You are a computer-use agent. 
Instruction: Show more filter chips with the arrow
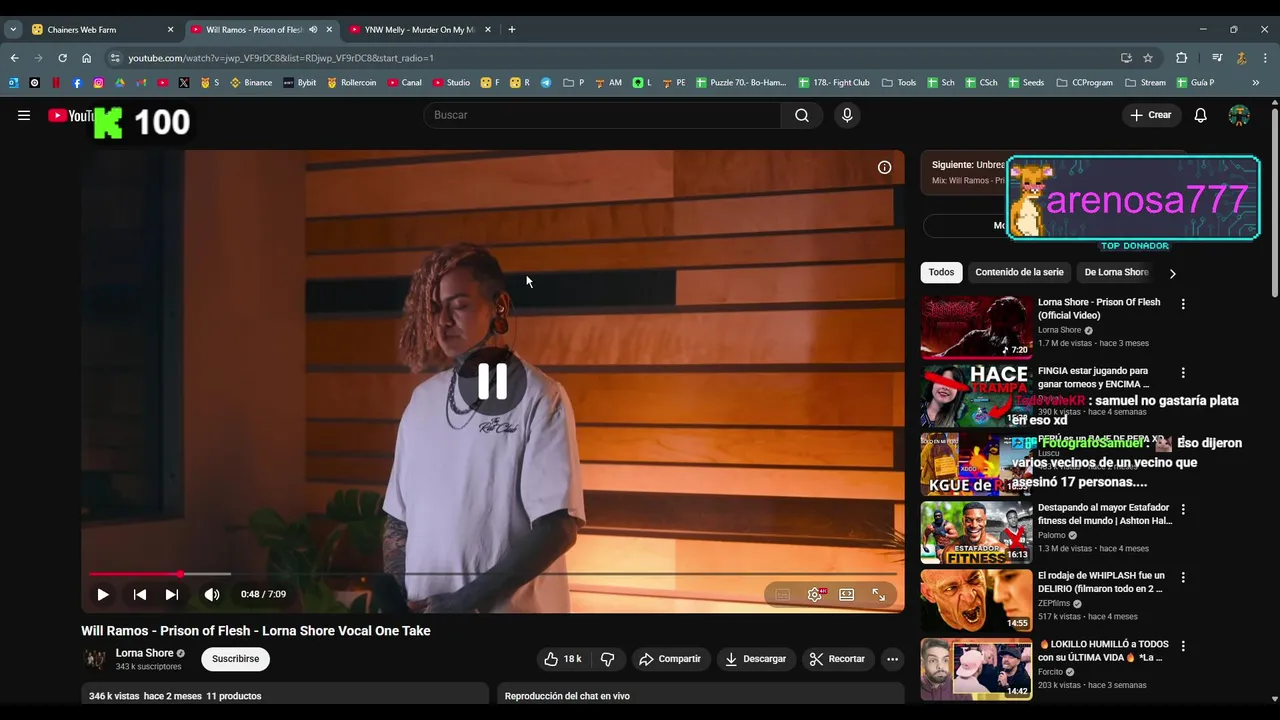tap(1172, 273)
